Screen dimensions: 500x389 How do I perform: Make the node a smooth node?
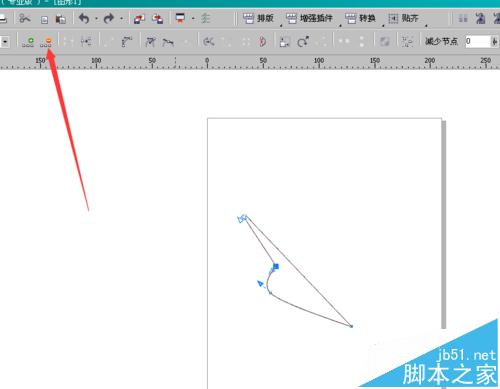(168, 42)
